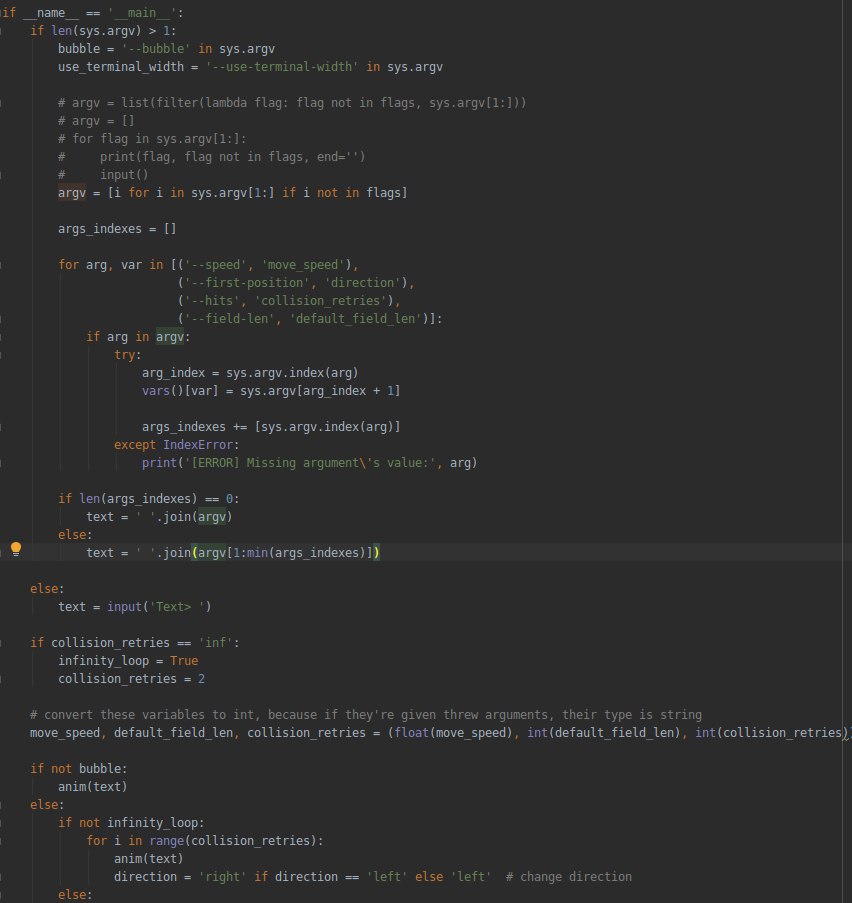The height and width of the screenshot is (903, 852).
Task: Click the "# convert these variables to int" comment
Action: pos(366,715)
